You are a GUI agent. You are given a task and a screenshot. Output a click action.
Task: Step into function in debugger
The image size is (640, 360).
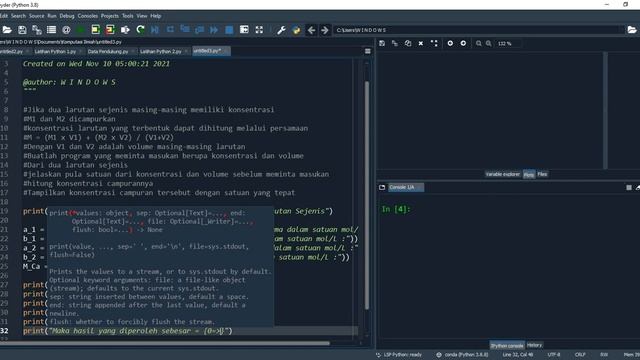[x=185, y=30]
